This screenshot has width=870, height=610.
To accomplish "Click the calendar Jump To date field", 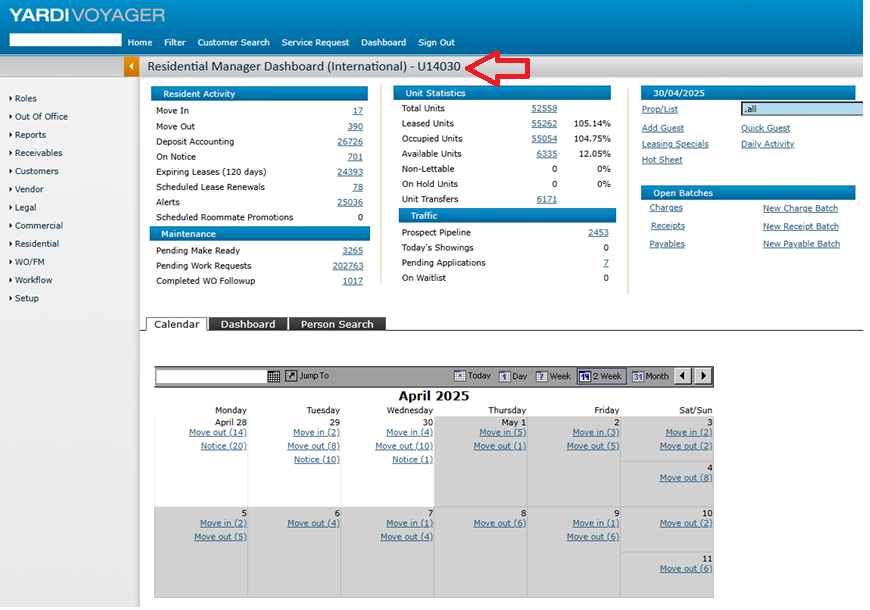I will 210,376.
